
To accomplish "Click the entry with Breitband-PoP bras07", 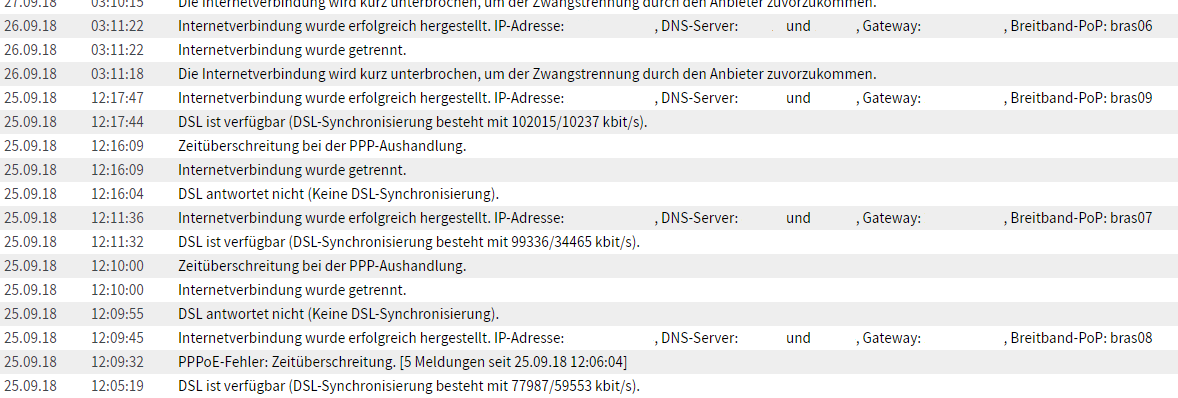I will (589, 219).
